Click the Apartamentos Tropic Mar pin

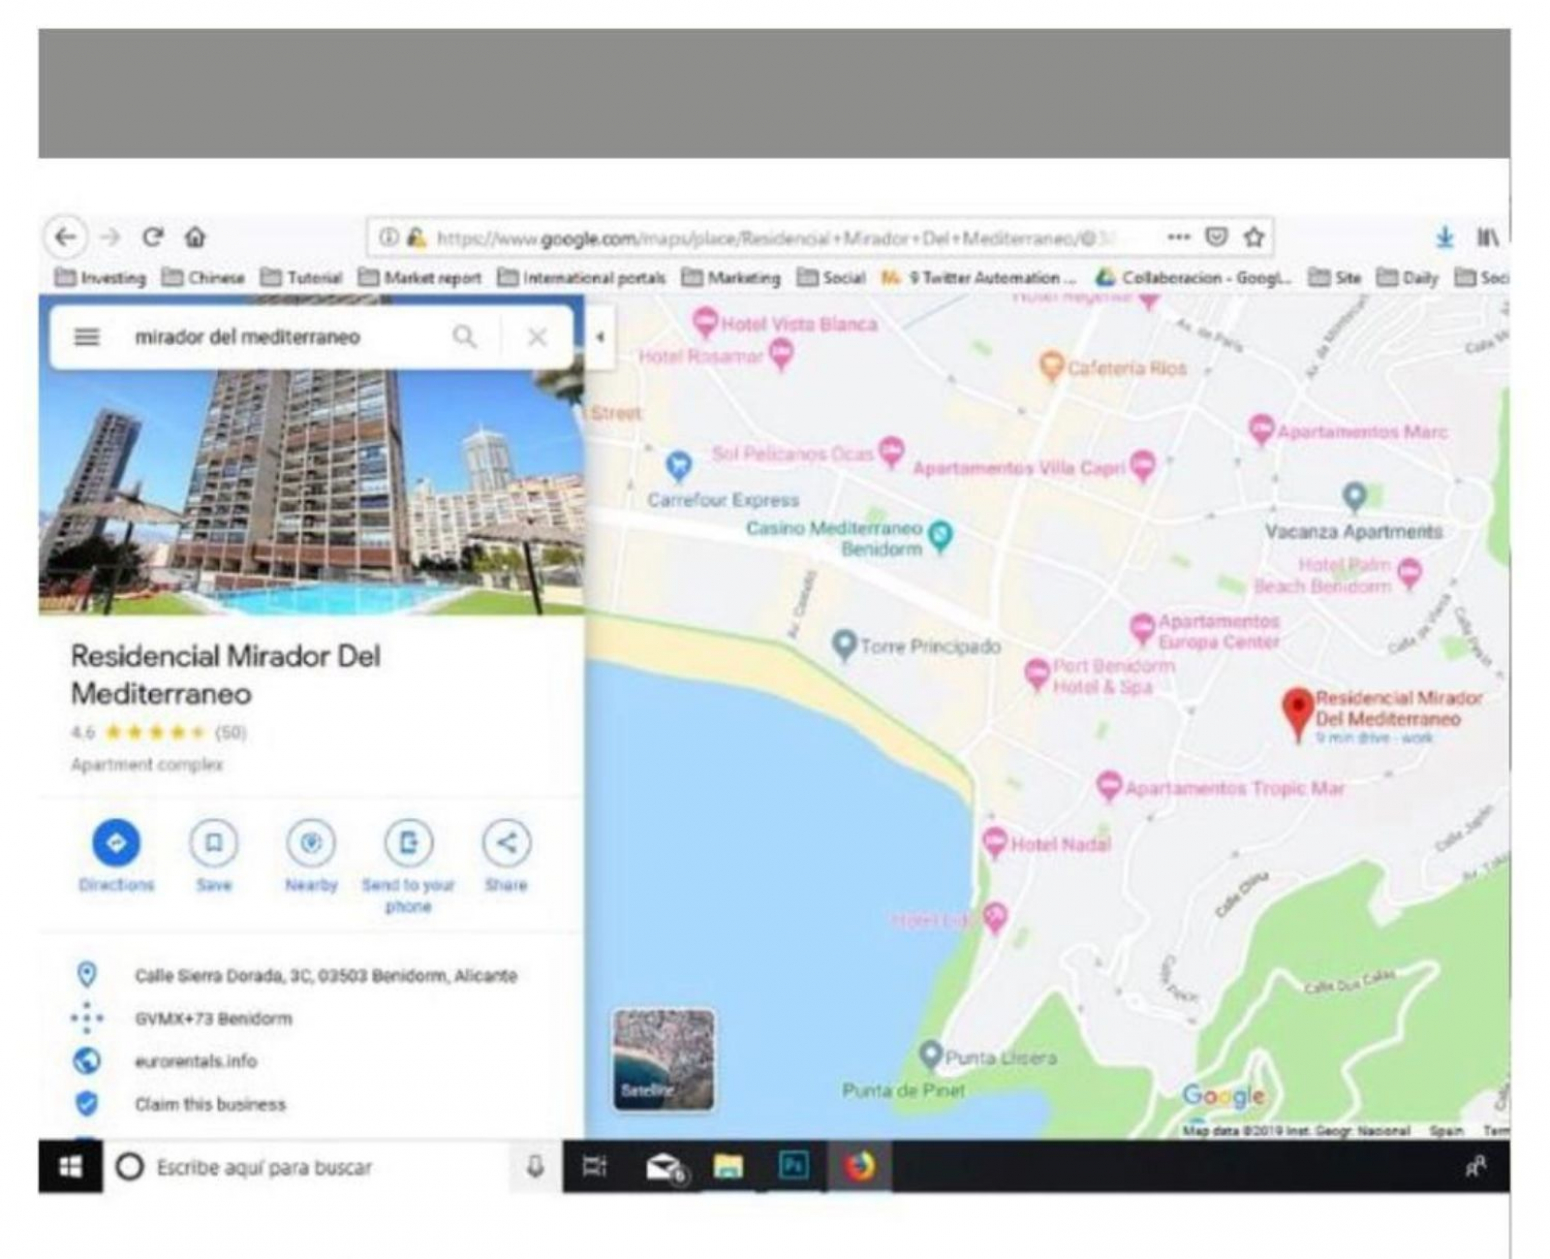1108,786
